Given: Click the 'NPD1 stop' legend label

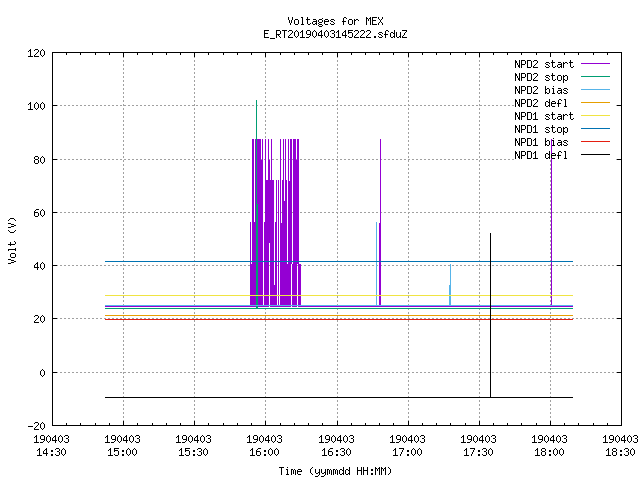Looking at the screenshot, I should point(541,129).
